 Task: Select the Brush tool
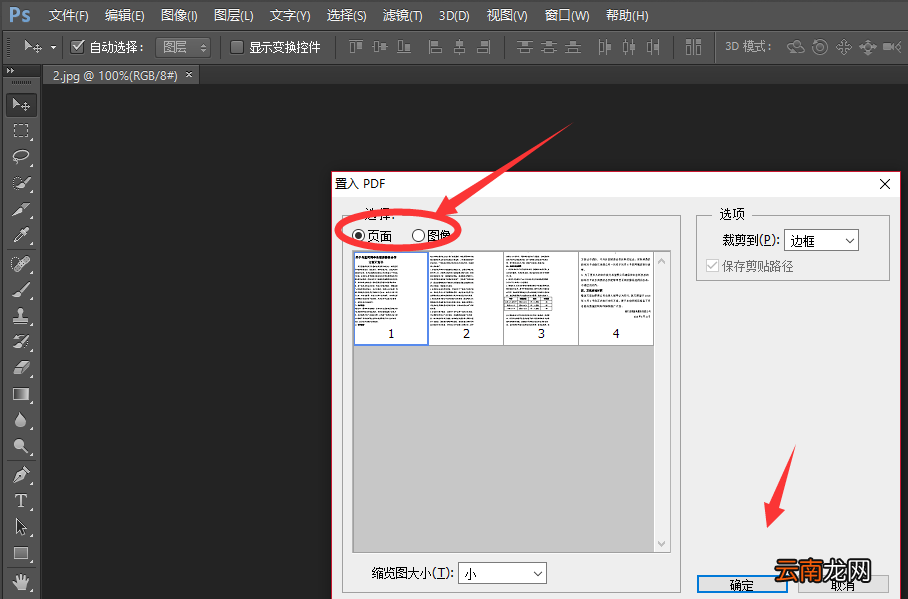(21, 290)
